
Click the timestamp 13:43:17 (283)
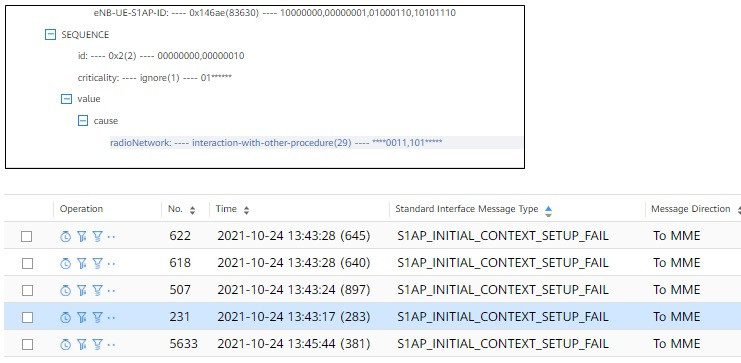point(293,316)
